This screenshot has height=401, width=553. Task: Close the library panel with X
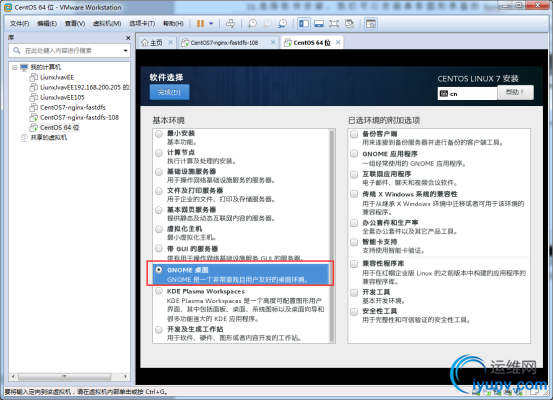(128, 38)
